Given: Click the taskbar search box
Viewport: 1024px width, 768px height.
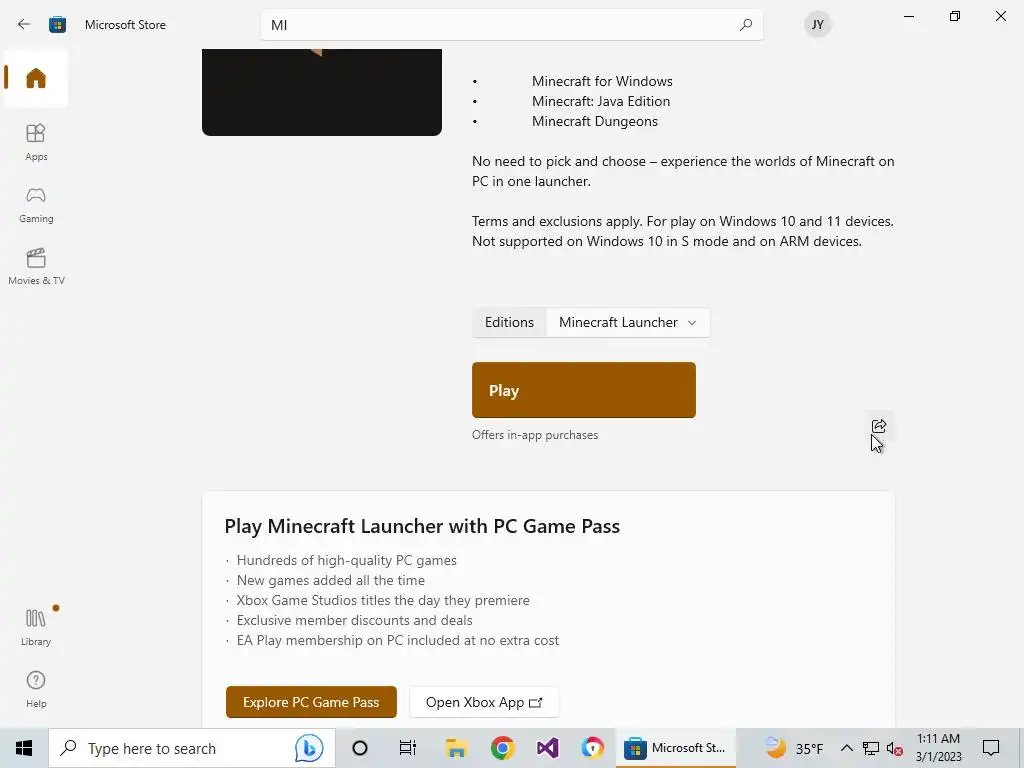Looking at the screenshot, I should (192, 748).
